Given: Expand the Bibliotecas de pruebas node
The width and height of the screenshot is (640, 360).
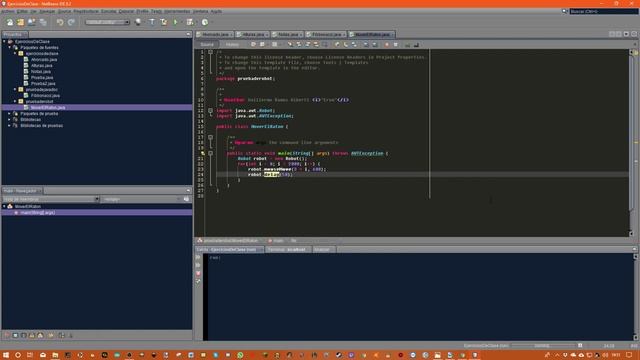Looking at the screenshot, I should [x=10, y=126].
